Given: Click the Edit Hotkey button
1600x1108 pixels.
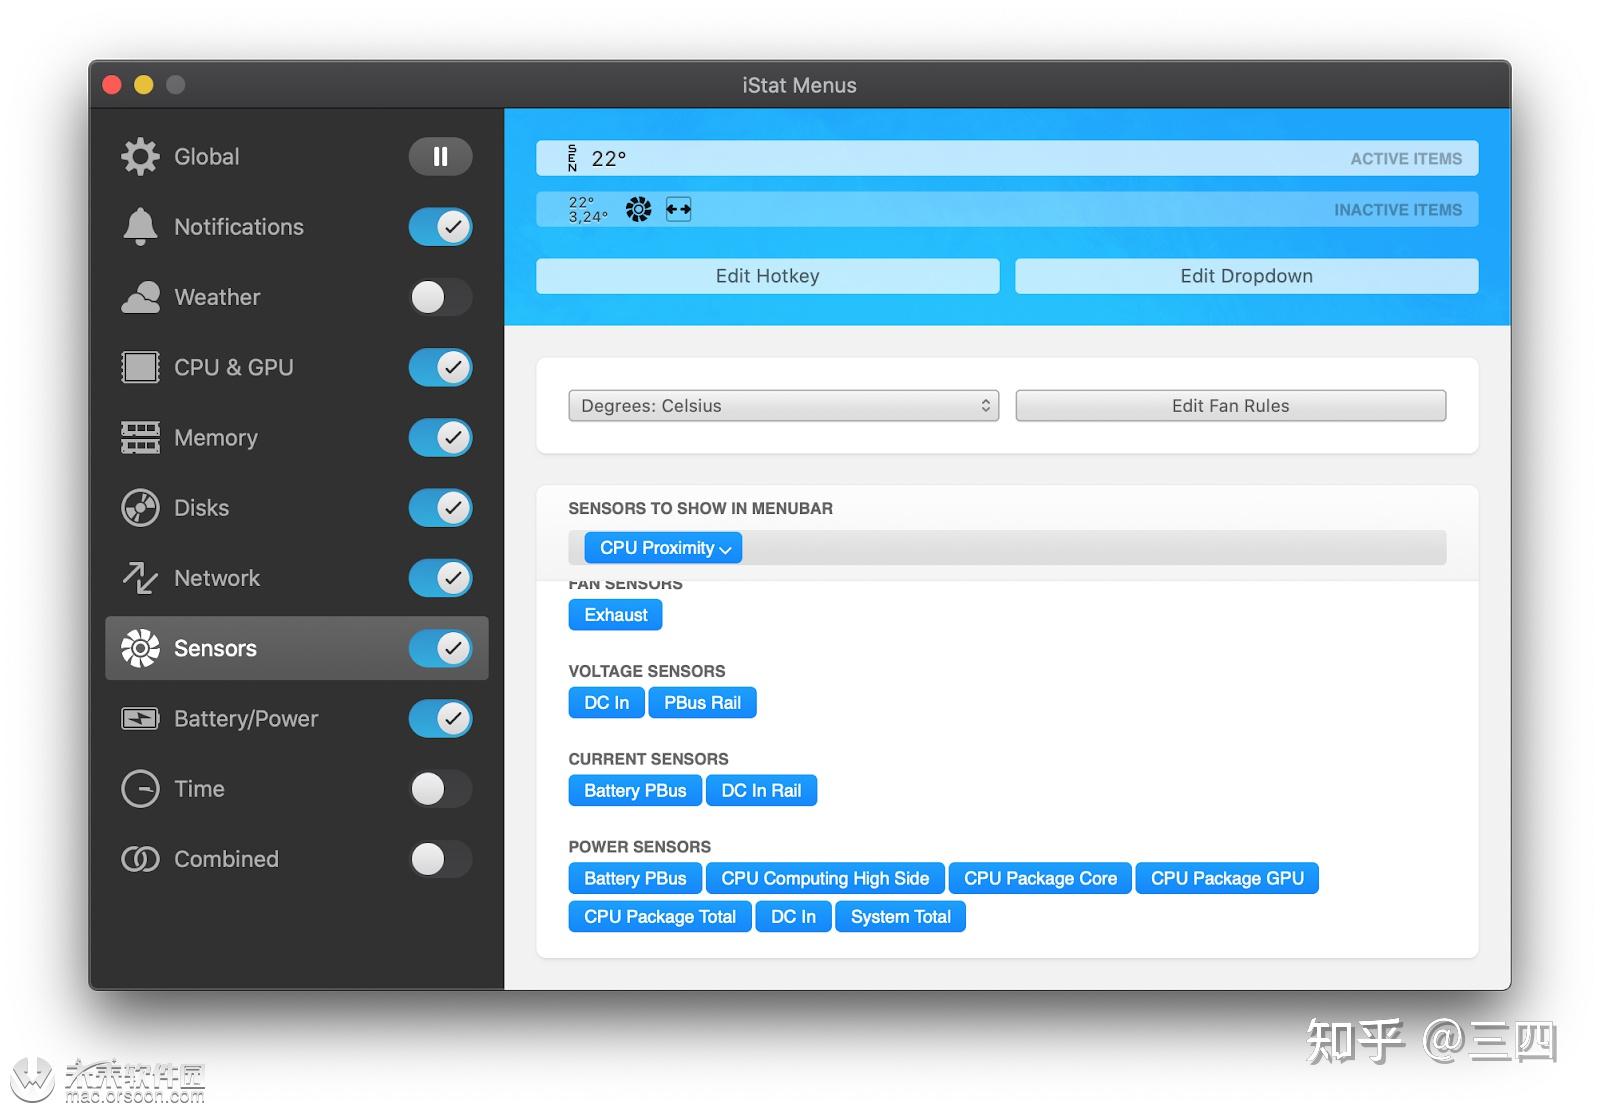Looking at the screenshot, I should (x=767, y=276).
